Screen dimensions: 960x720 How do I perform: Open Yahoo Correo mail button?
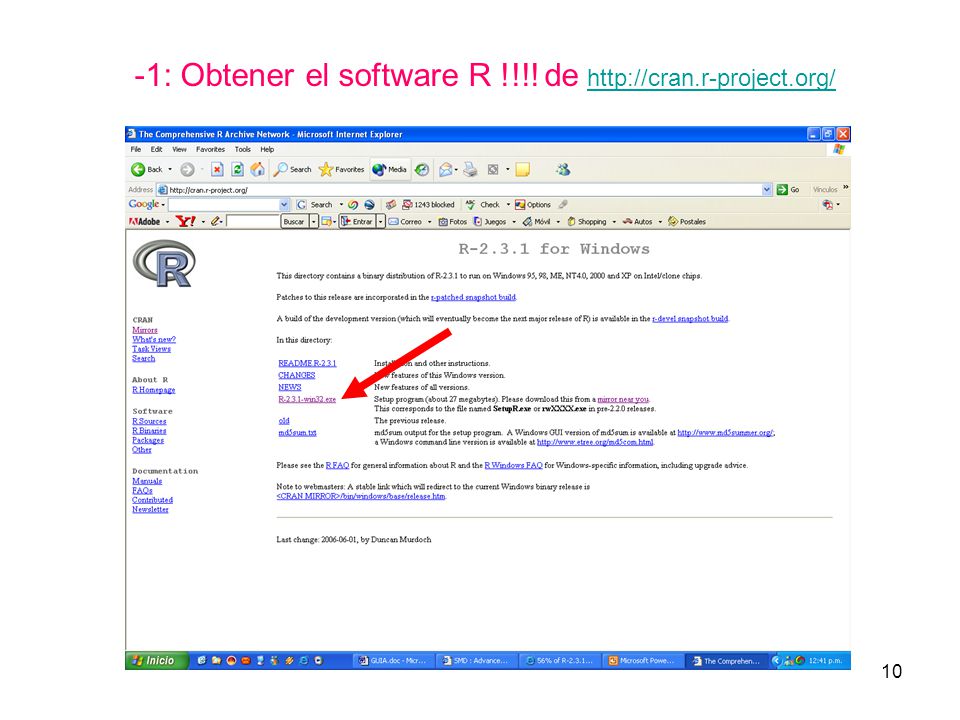point(405,222)
